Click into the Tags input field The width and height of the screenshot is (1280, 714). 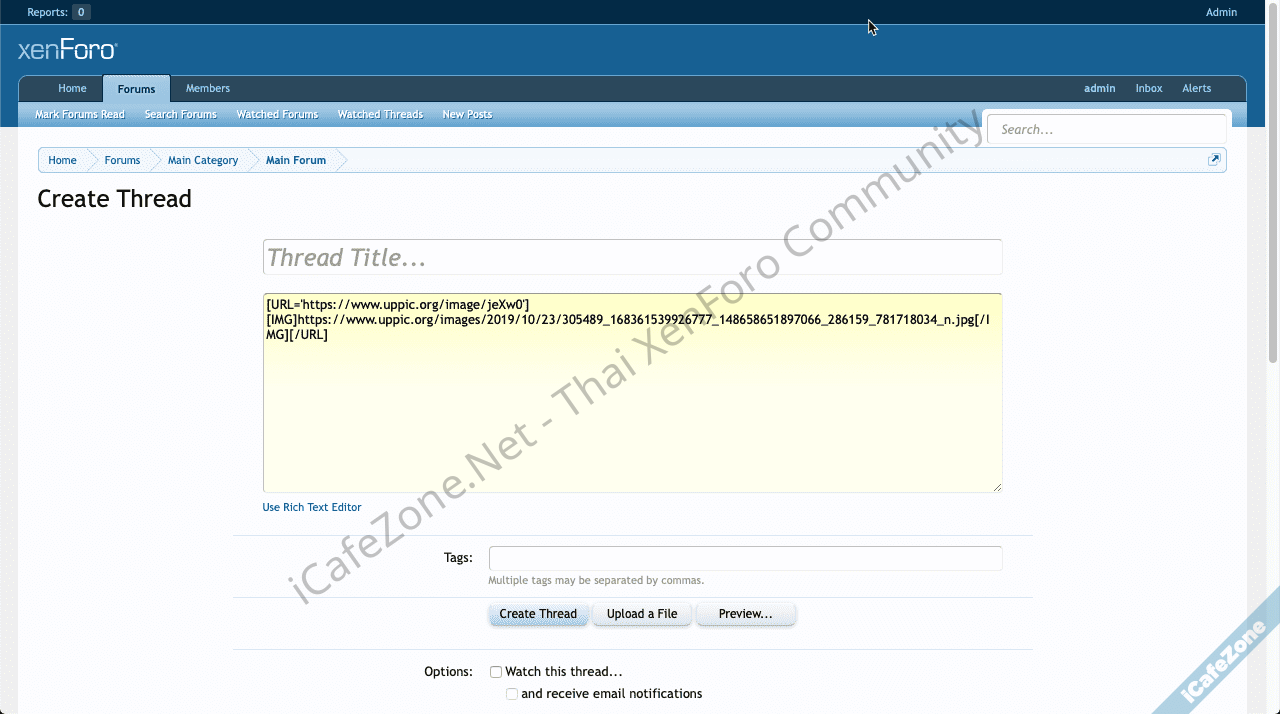[745, 558]
